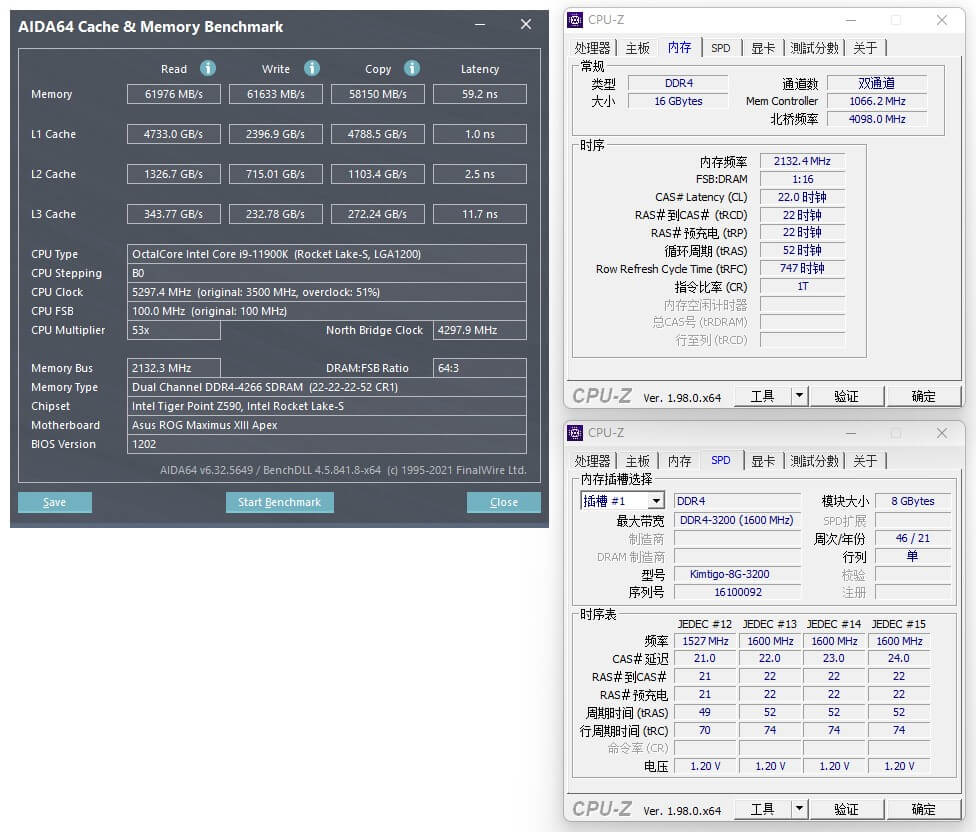Viewport: 976px width, 832px height.
Task: Click the CPU-Z logo icon in top window title
Action: [575, 19]
